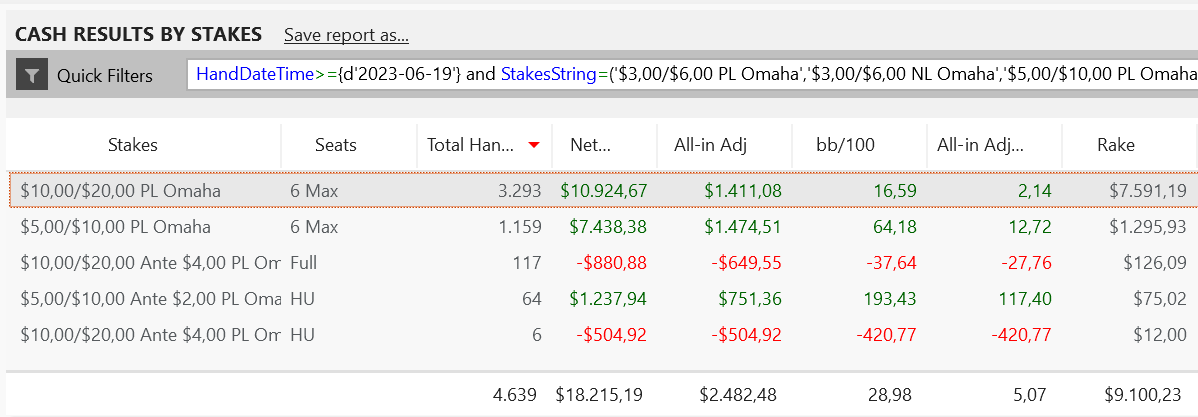Click the $126,09 rake cell

pyautogui.click(x=1155, y=263)
